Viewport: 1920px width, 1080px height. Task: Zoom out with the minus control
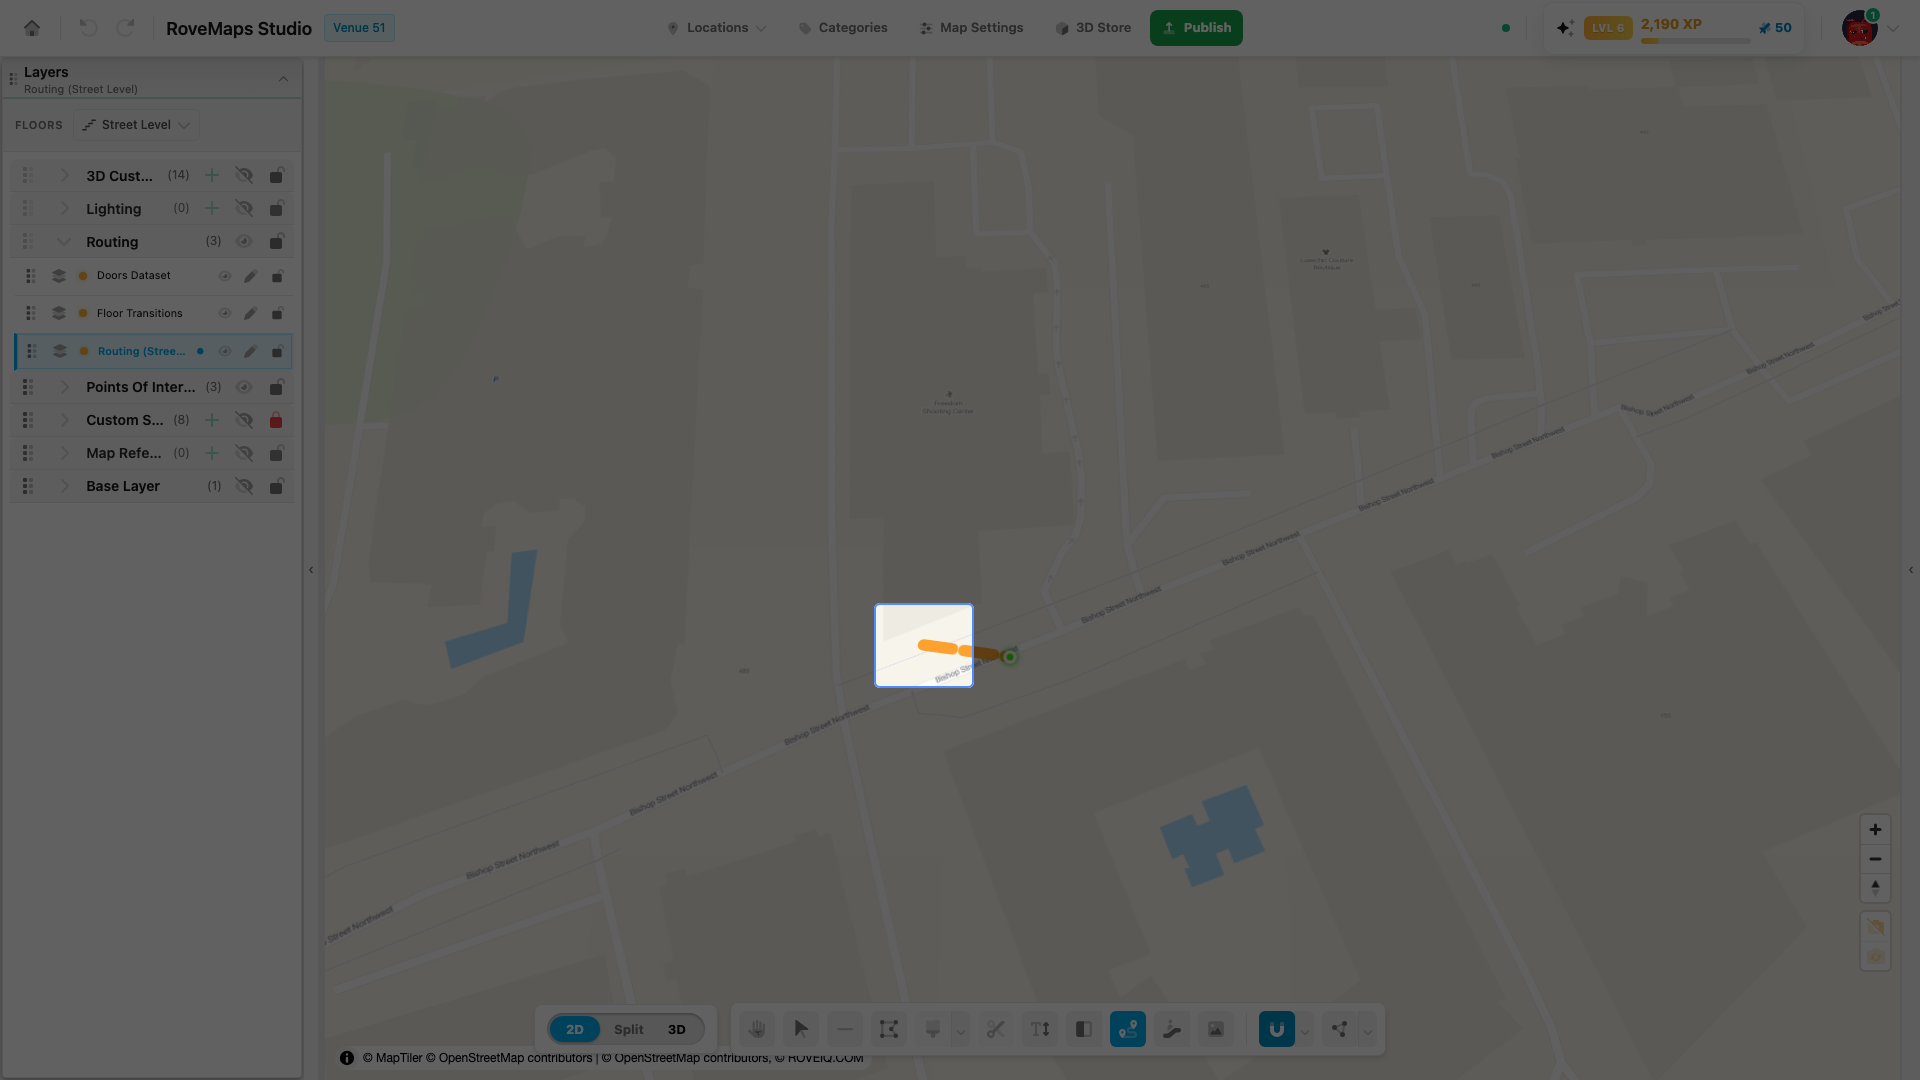click(x=1875, y=859)
